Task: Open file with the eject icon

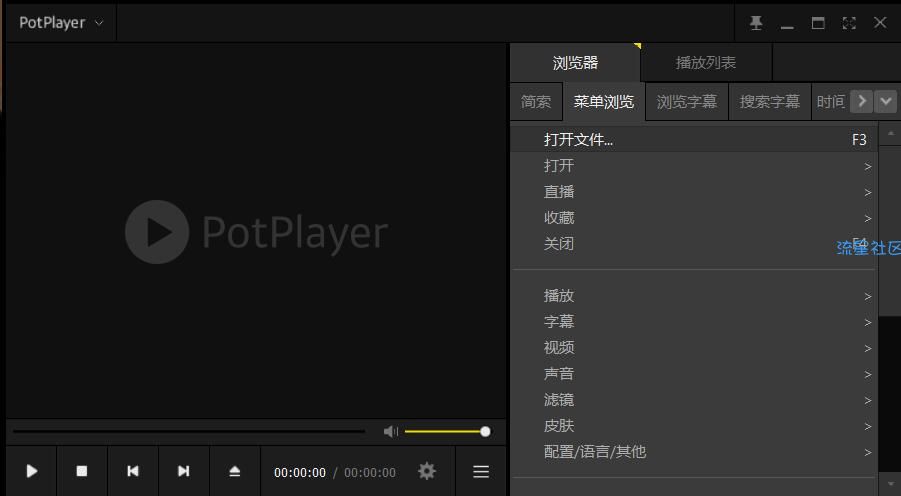Action: click(234, 471)
